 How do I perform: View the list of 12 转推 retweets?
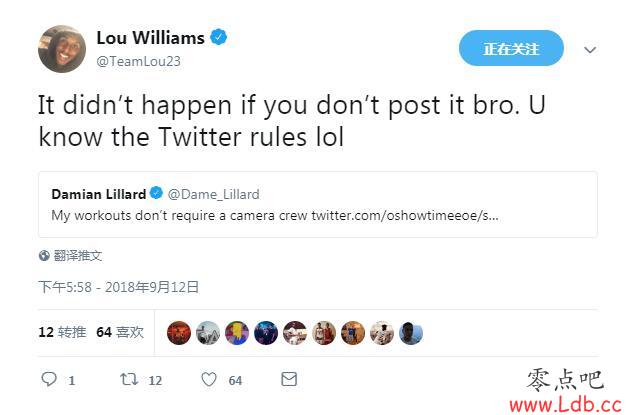(x=62, y=332)
